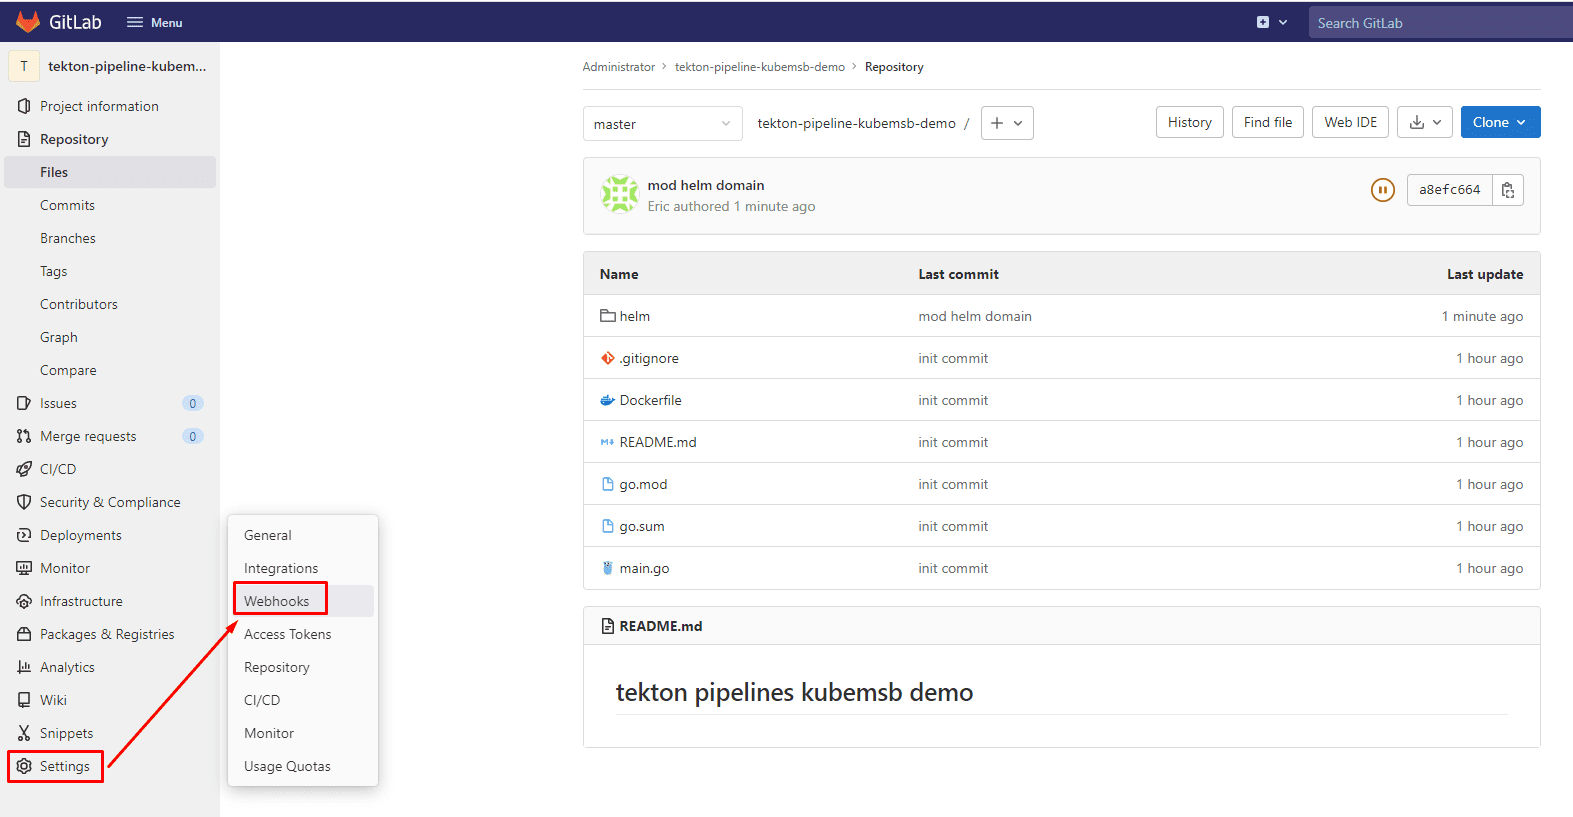Open 'mod helm domain' in the helm row

tap(975, 316)
